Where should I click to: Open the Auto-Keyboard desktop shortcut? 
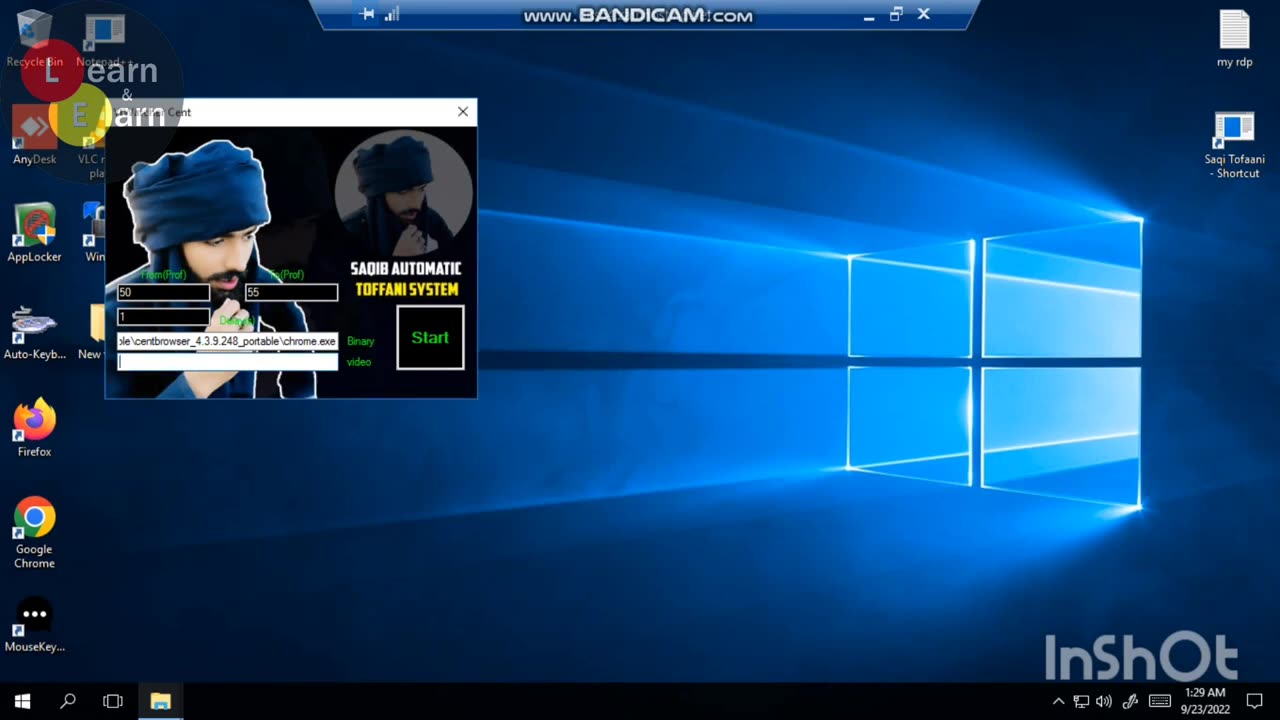[34, 331]
